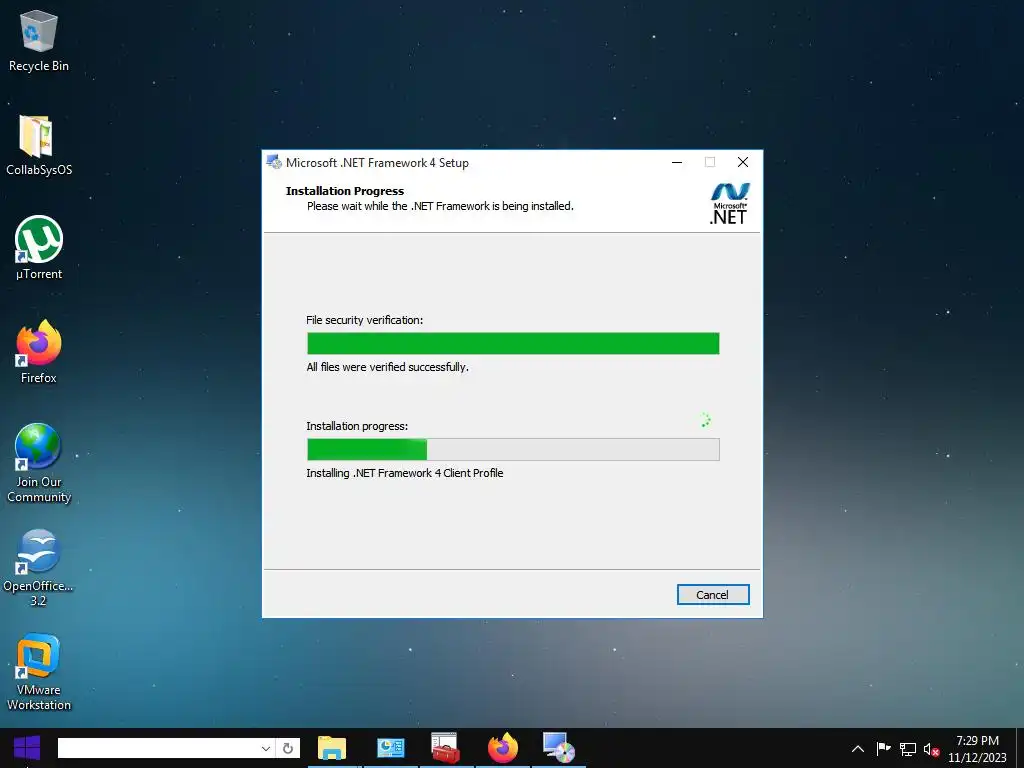The height and width of the screenshot is (768, 1024).
Task: Switch to Firefox in the taskbar
Action: pos(503,748)
